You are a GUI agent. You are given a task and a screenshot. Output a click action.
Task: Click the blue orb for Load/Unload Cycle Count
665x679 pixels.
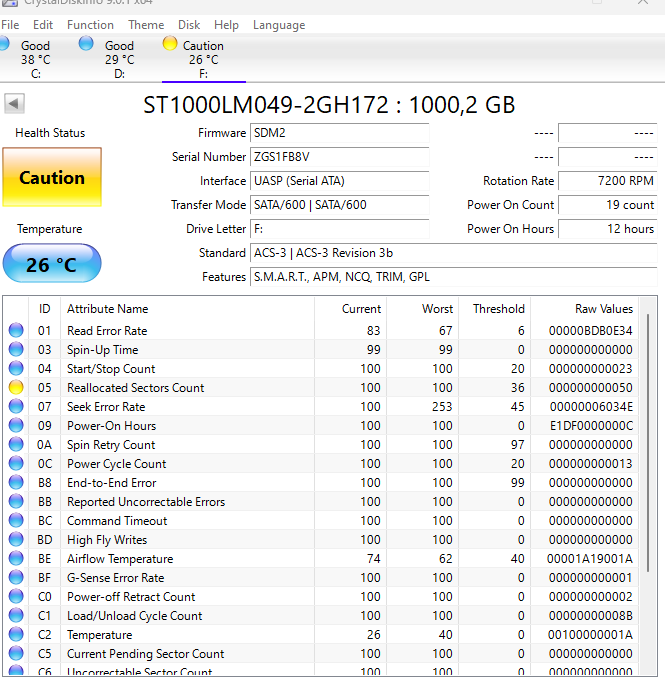coord(16,615)
